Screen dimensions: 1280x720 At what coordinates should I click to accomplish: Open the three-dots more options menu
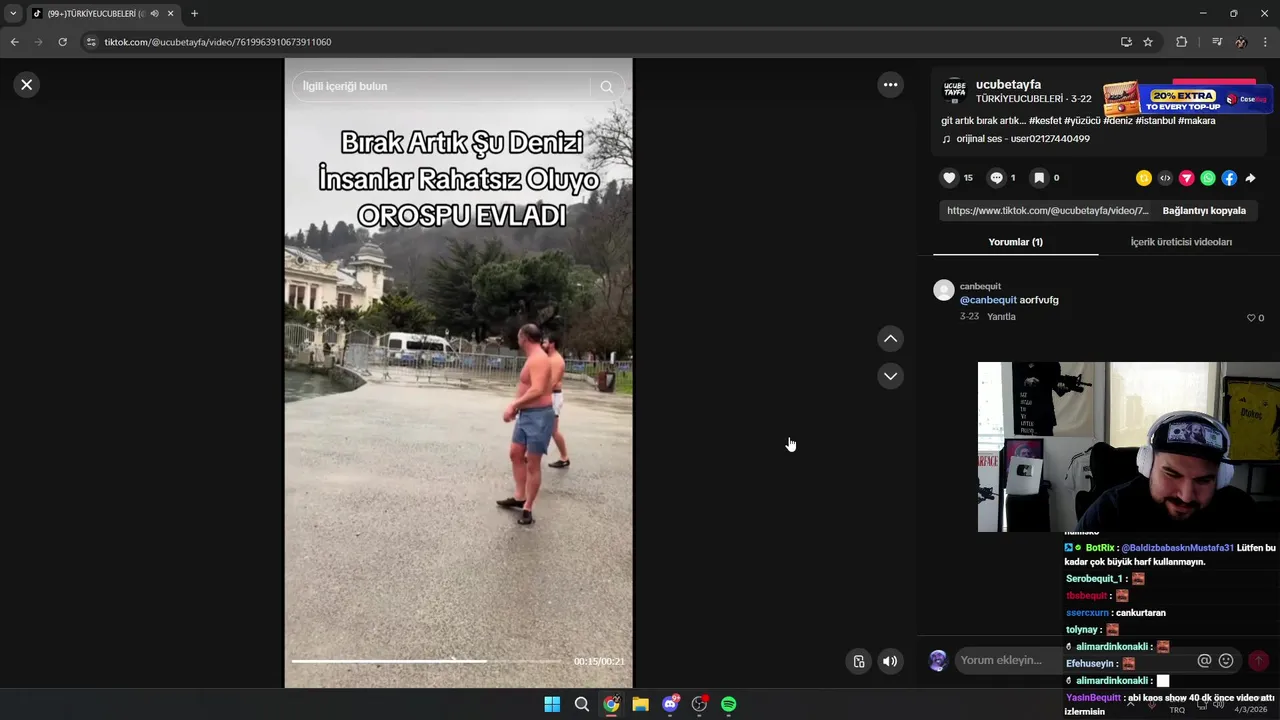tap(890, 85)
